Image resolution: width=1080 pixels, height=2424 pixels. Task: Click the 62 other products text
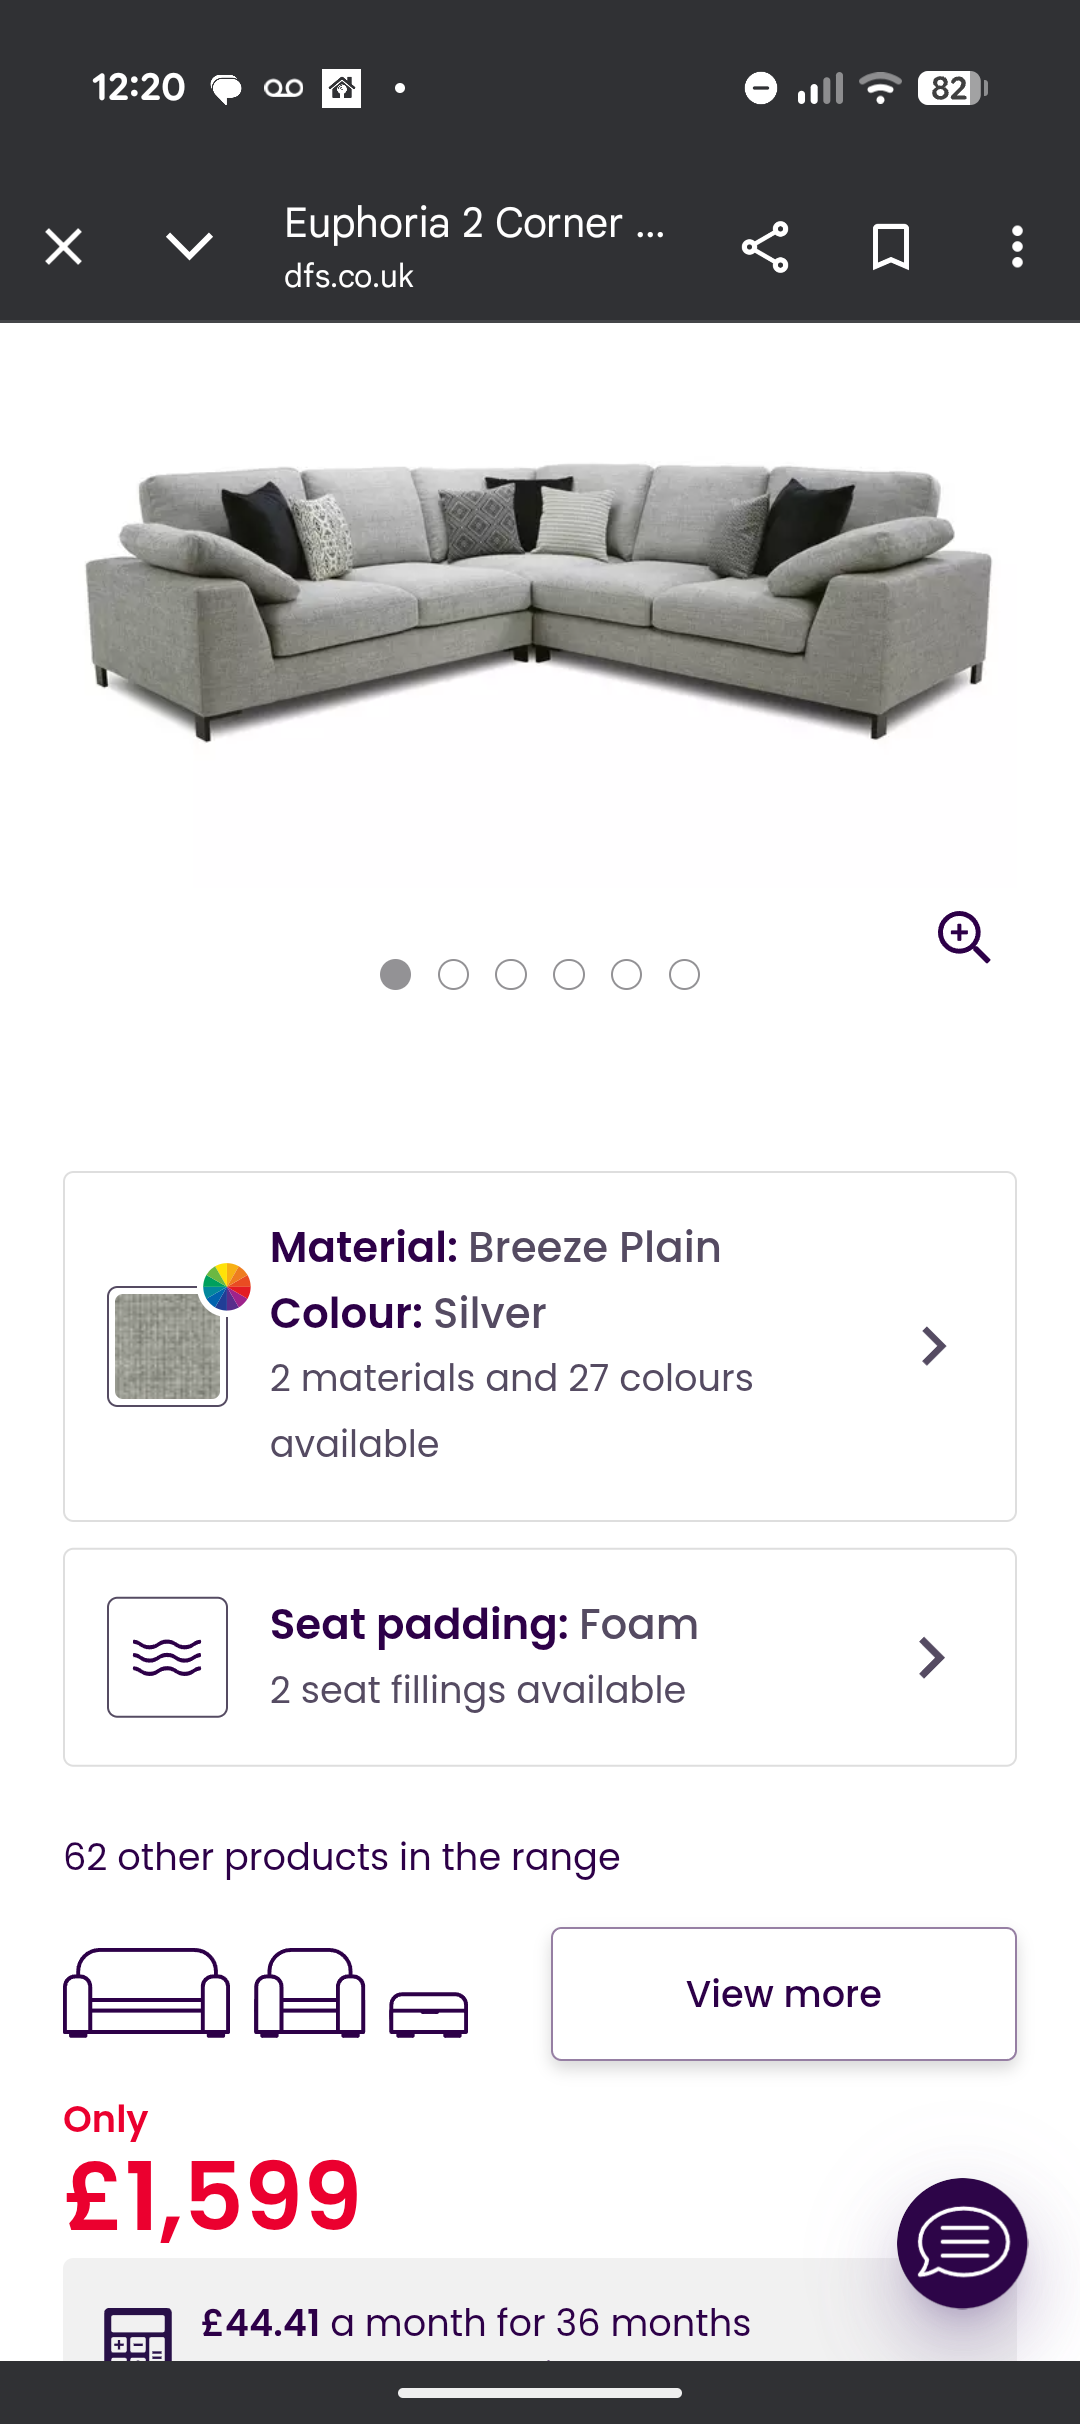(341, 1857)
